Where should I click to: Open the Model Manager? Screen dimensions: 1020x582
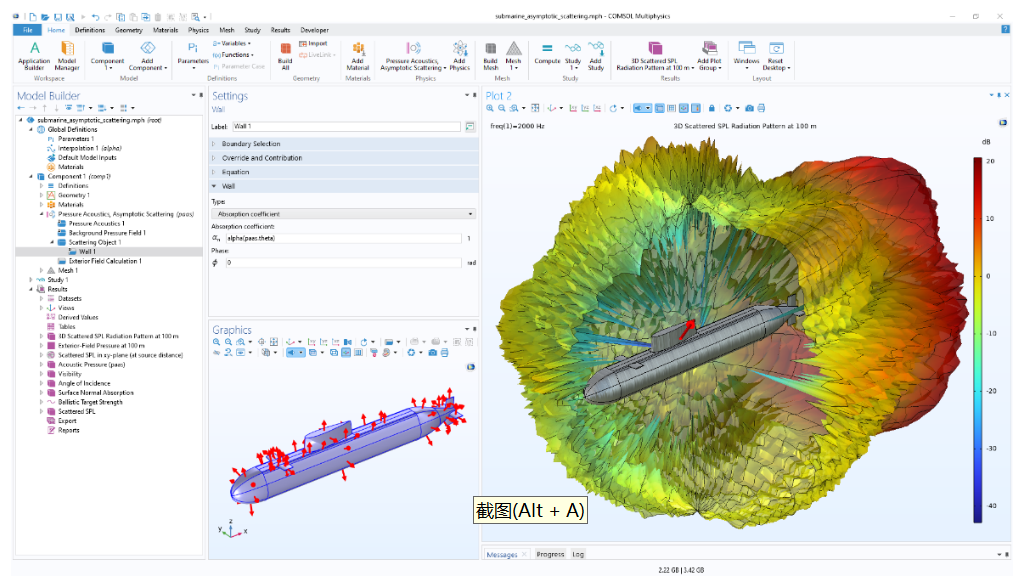(66, 55)
